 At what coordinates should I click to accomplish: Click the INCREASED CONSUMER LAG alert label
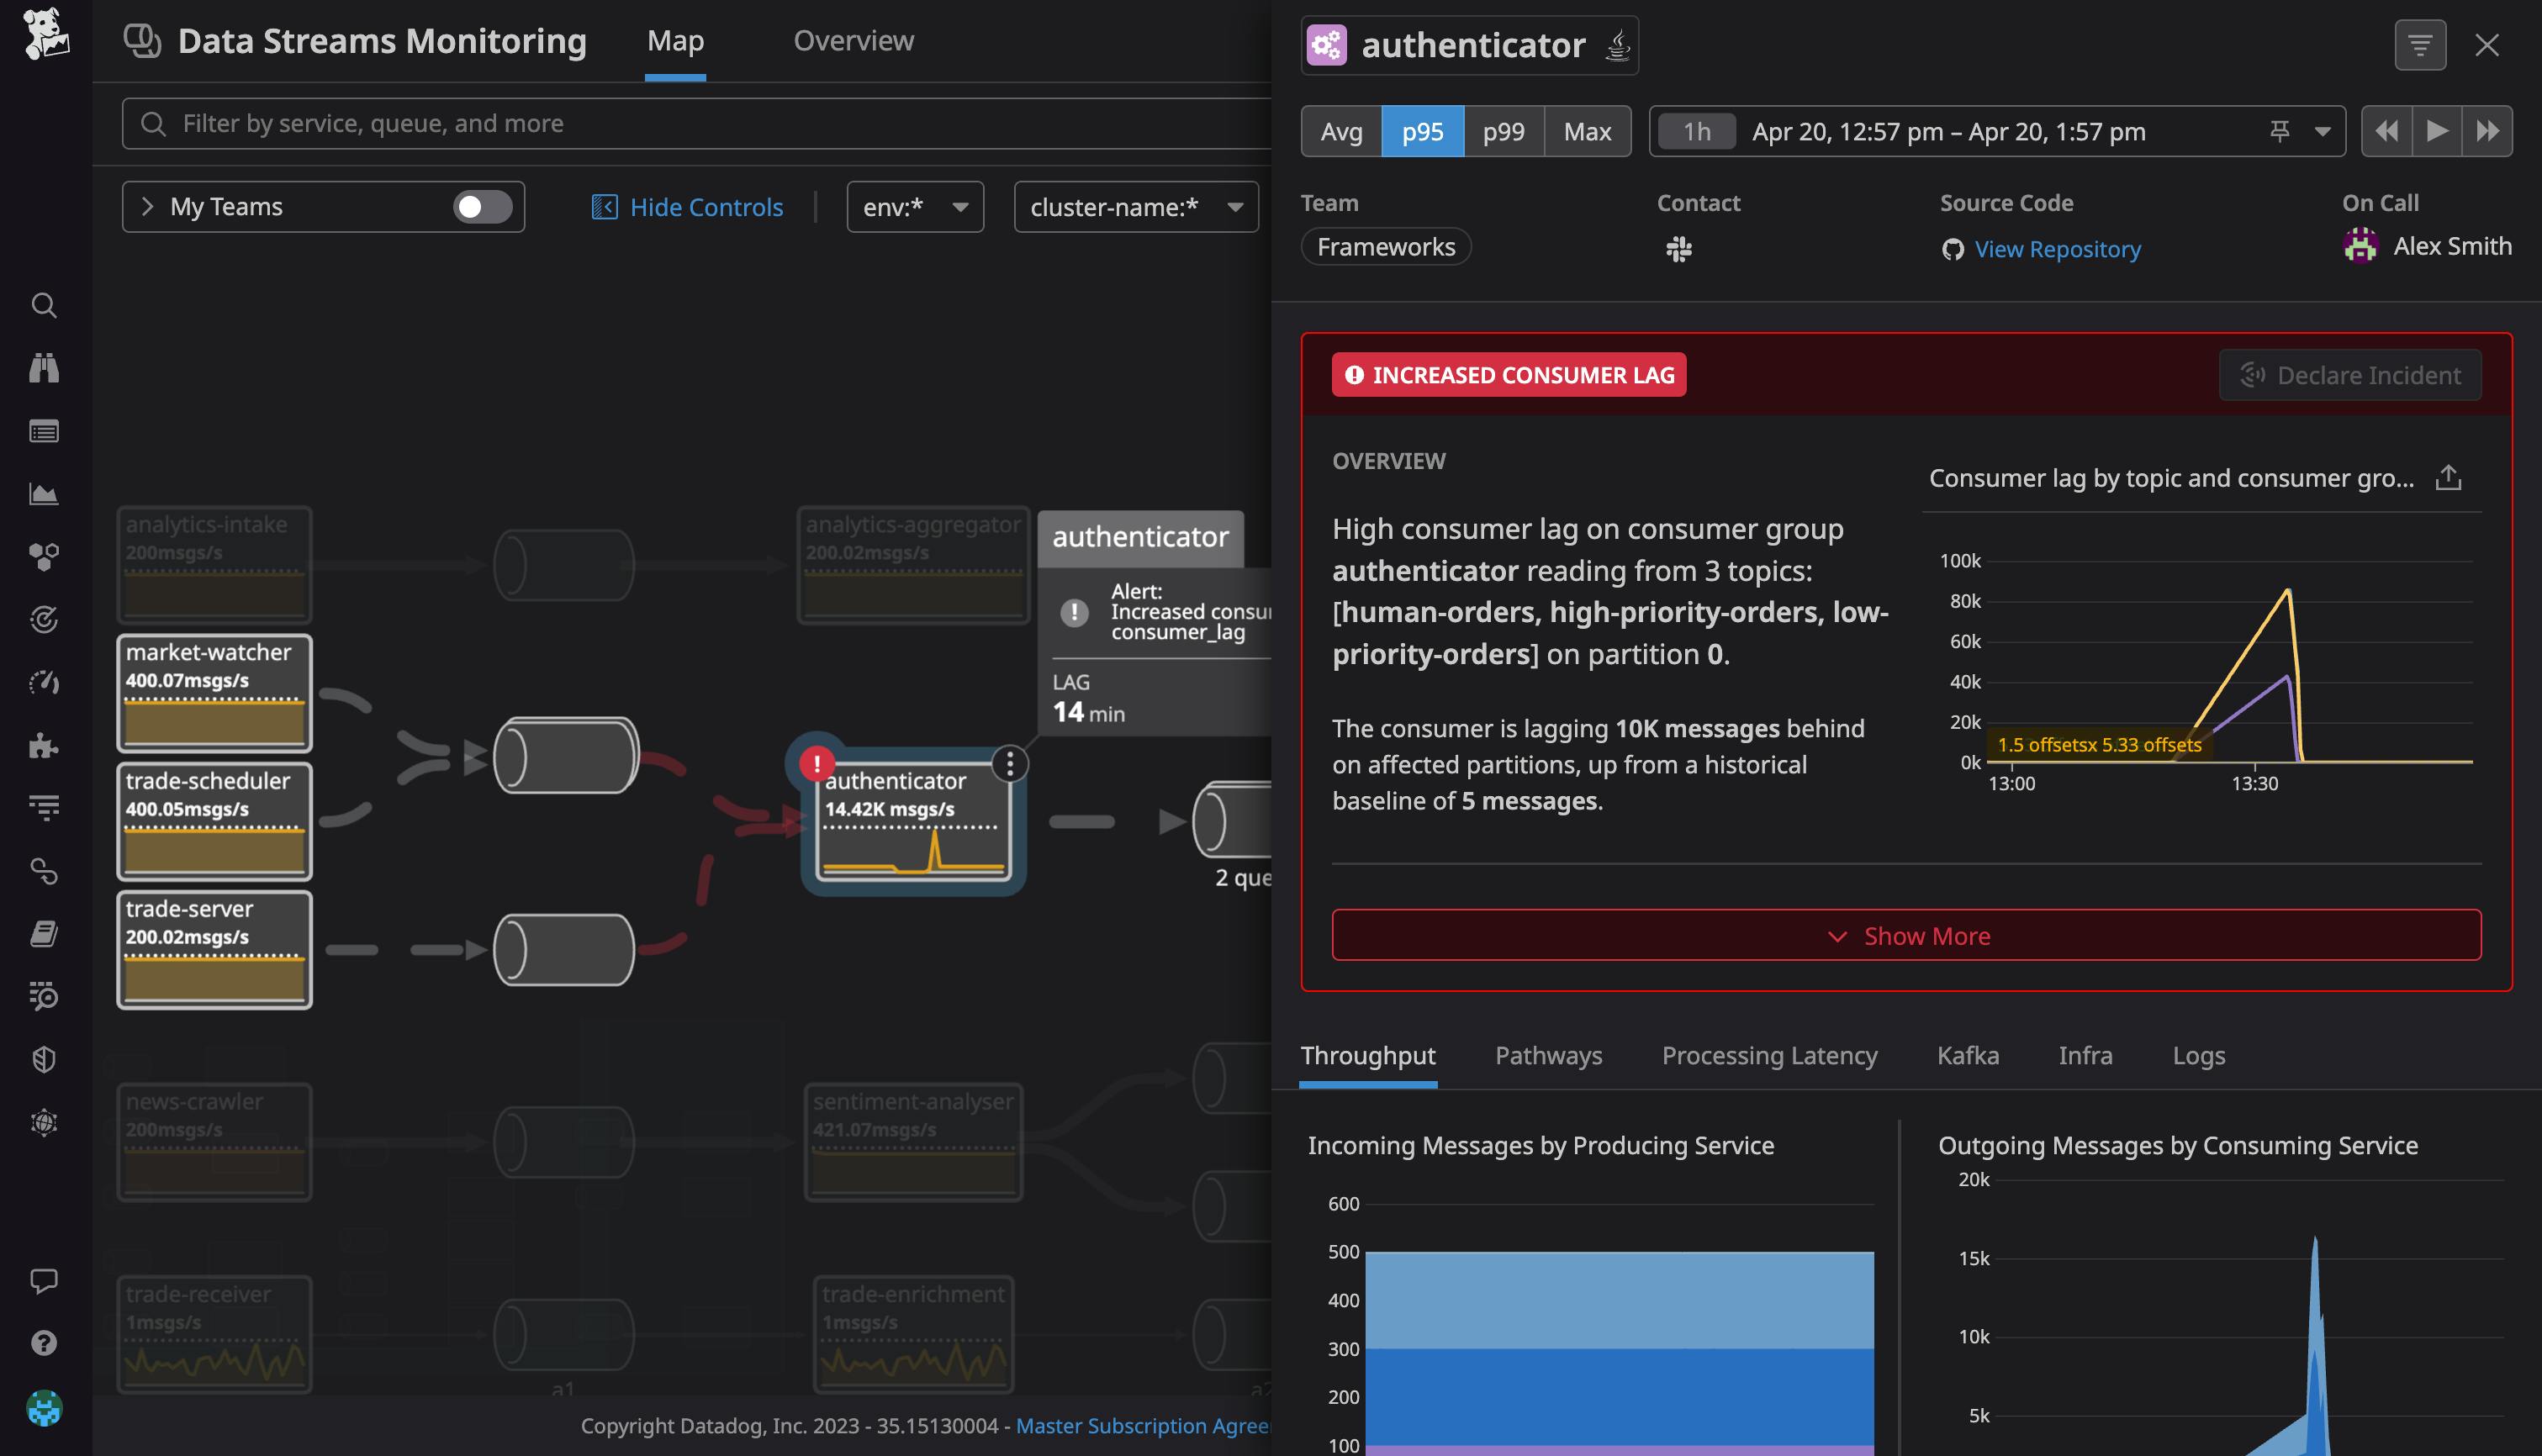(1509, 375)
